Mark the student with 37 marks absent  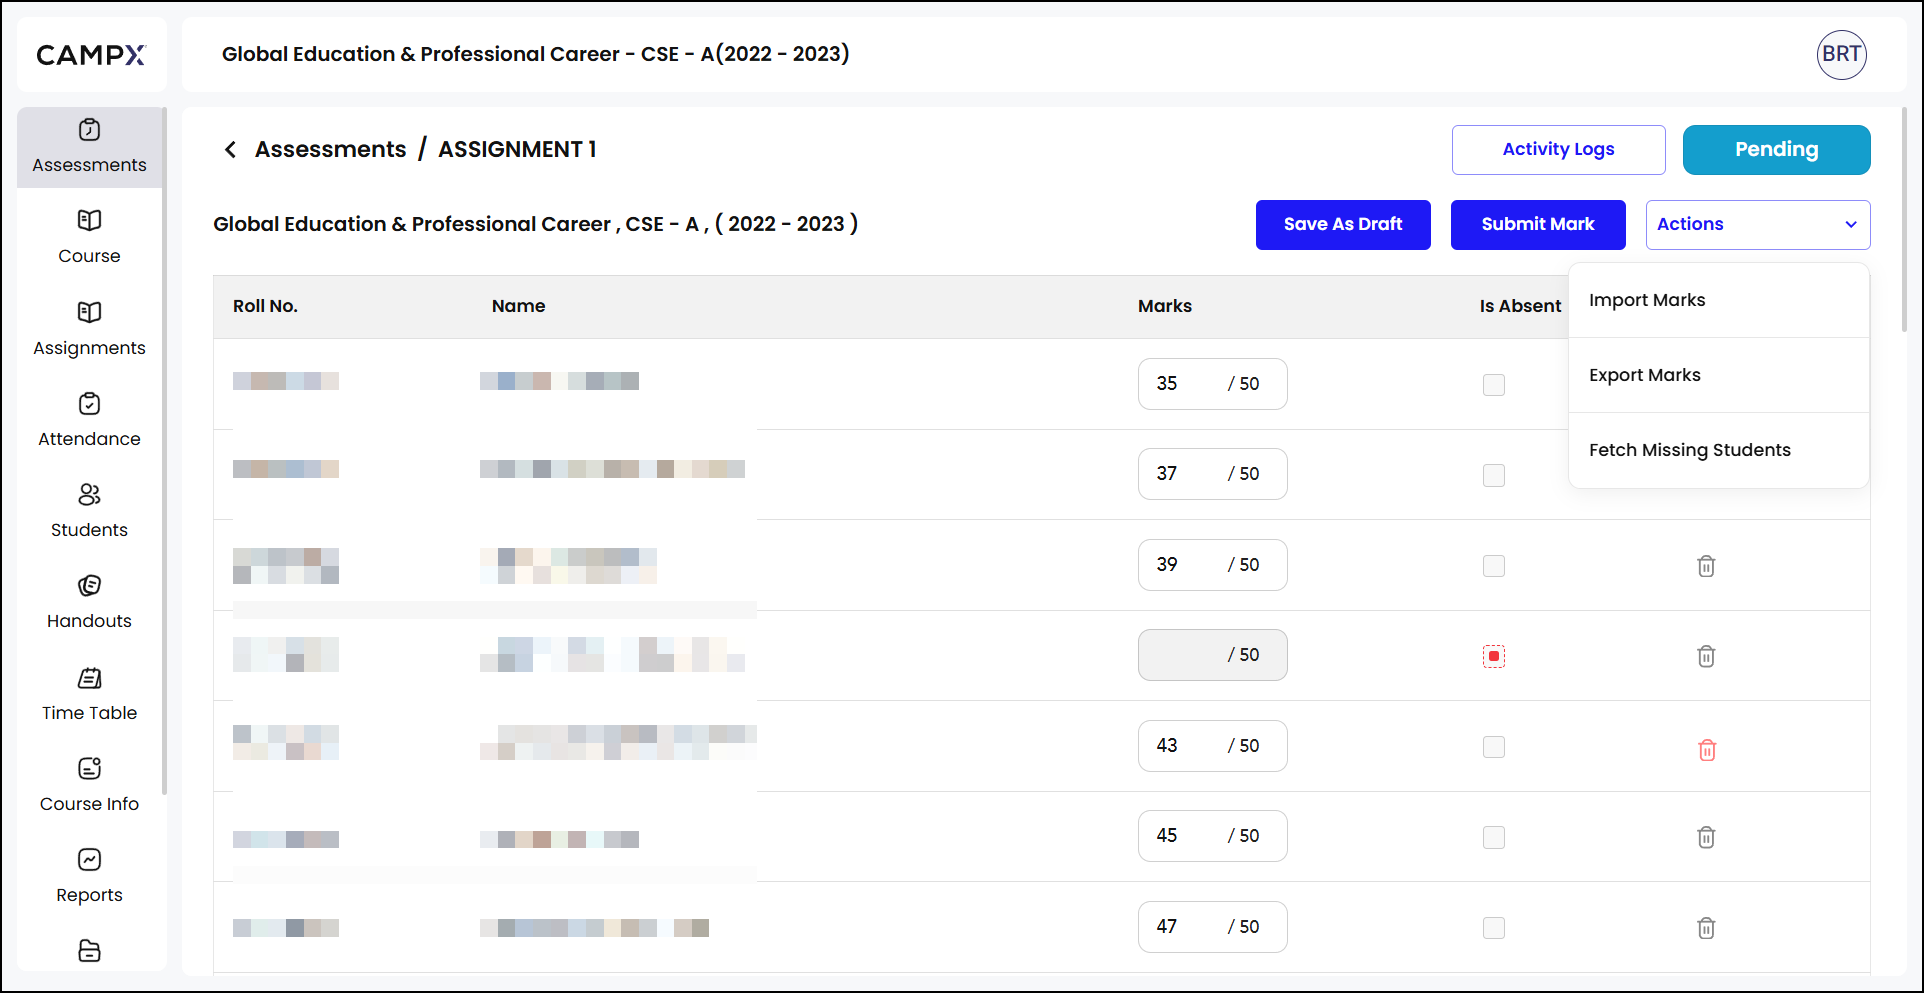click(1494, 475)
